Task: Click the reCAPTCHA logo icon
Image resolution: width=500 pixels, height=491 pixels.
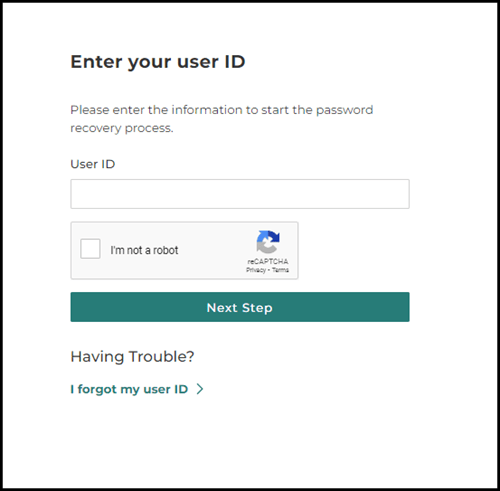Action: 268,242
